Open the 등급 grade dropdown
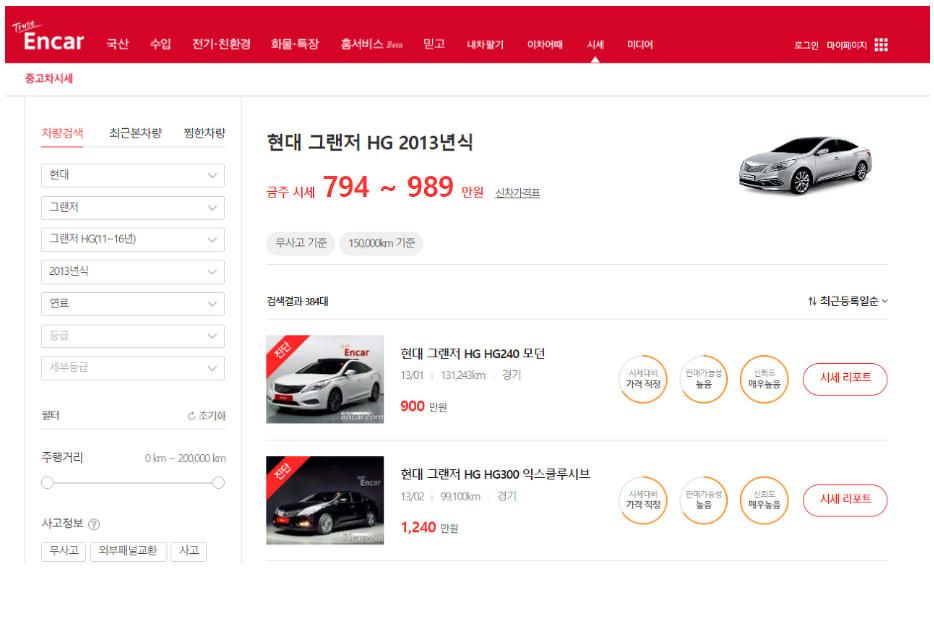The width and height of the screenshot is (934, 618). tap(133, 336)
